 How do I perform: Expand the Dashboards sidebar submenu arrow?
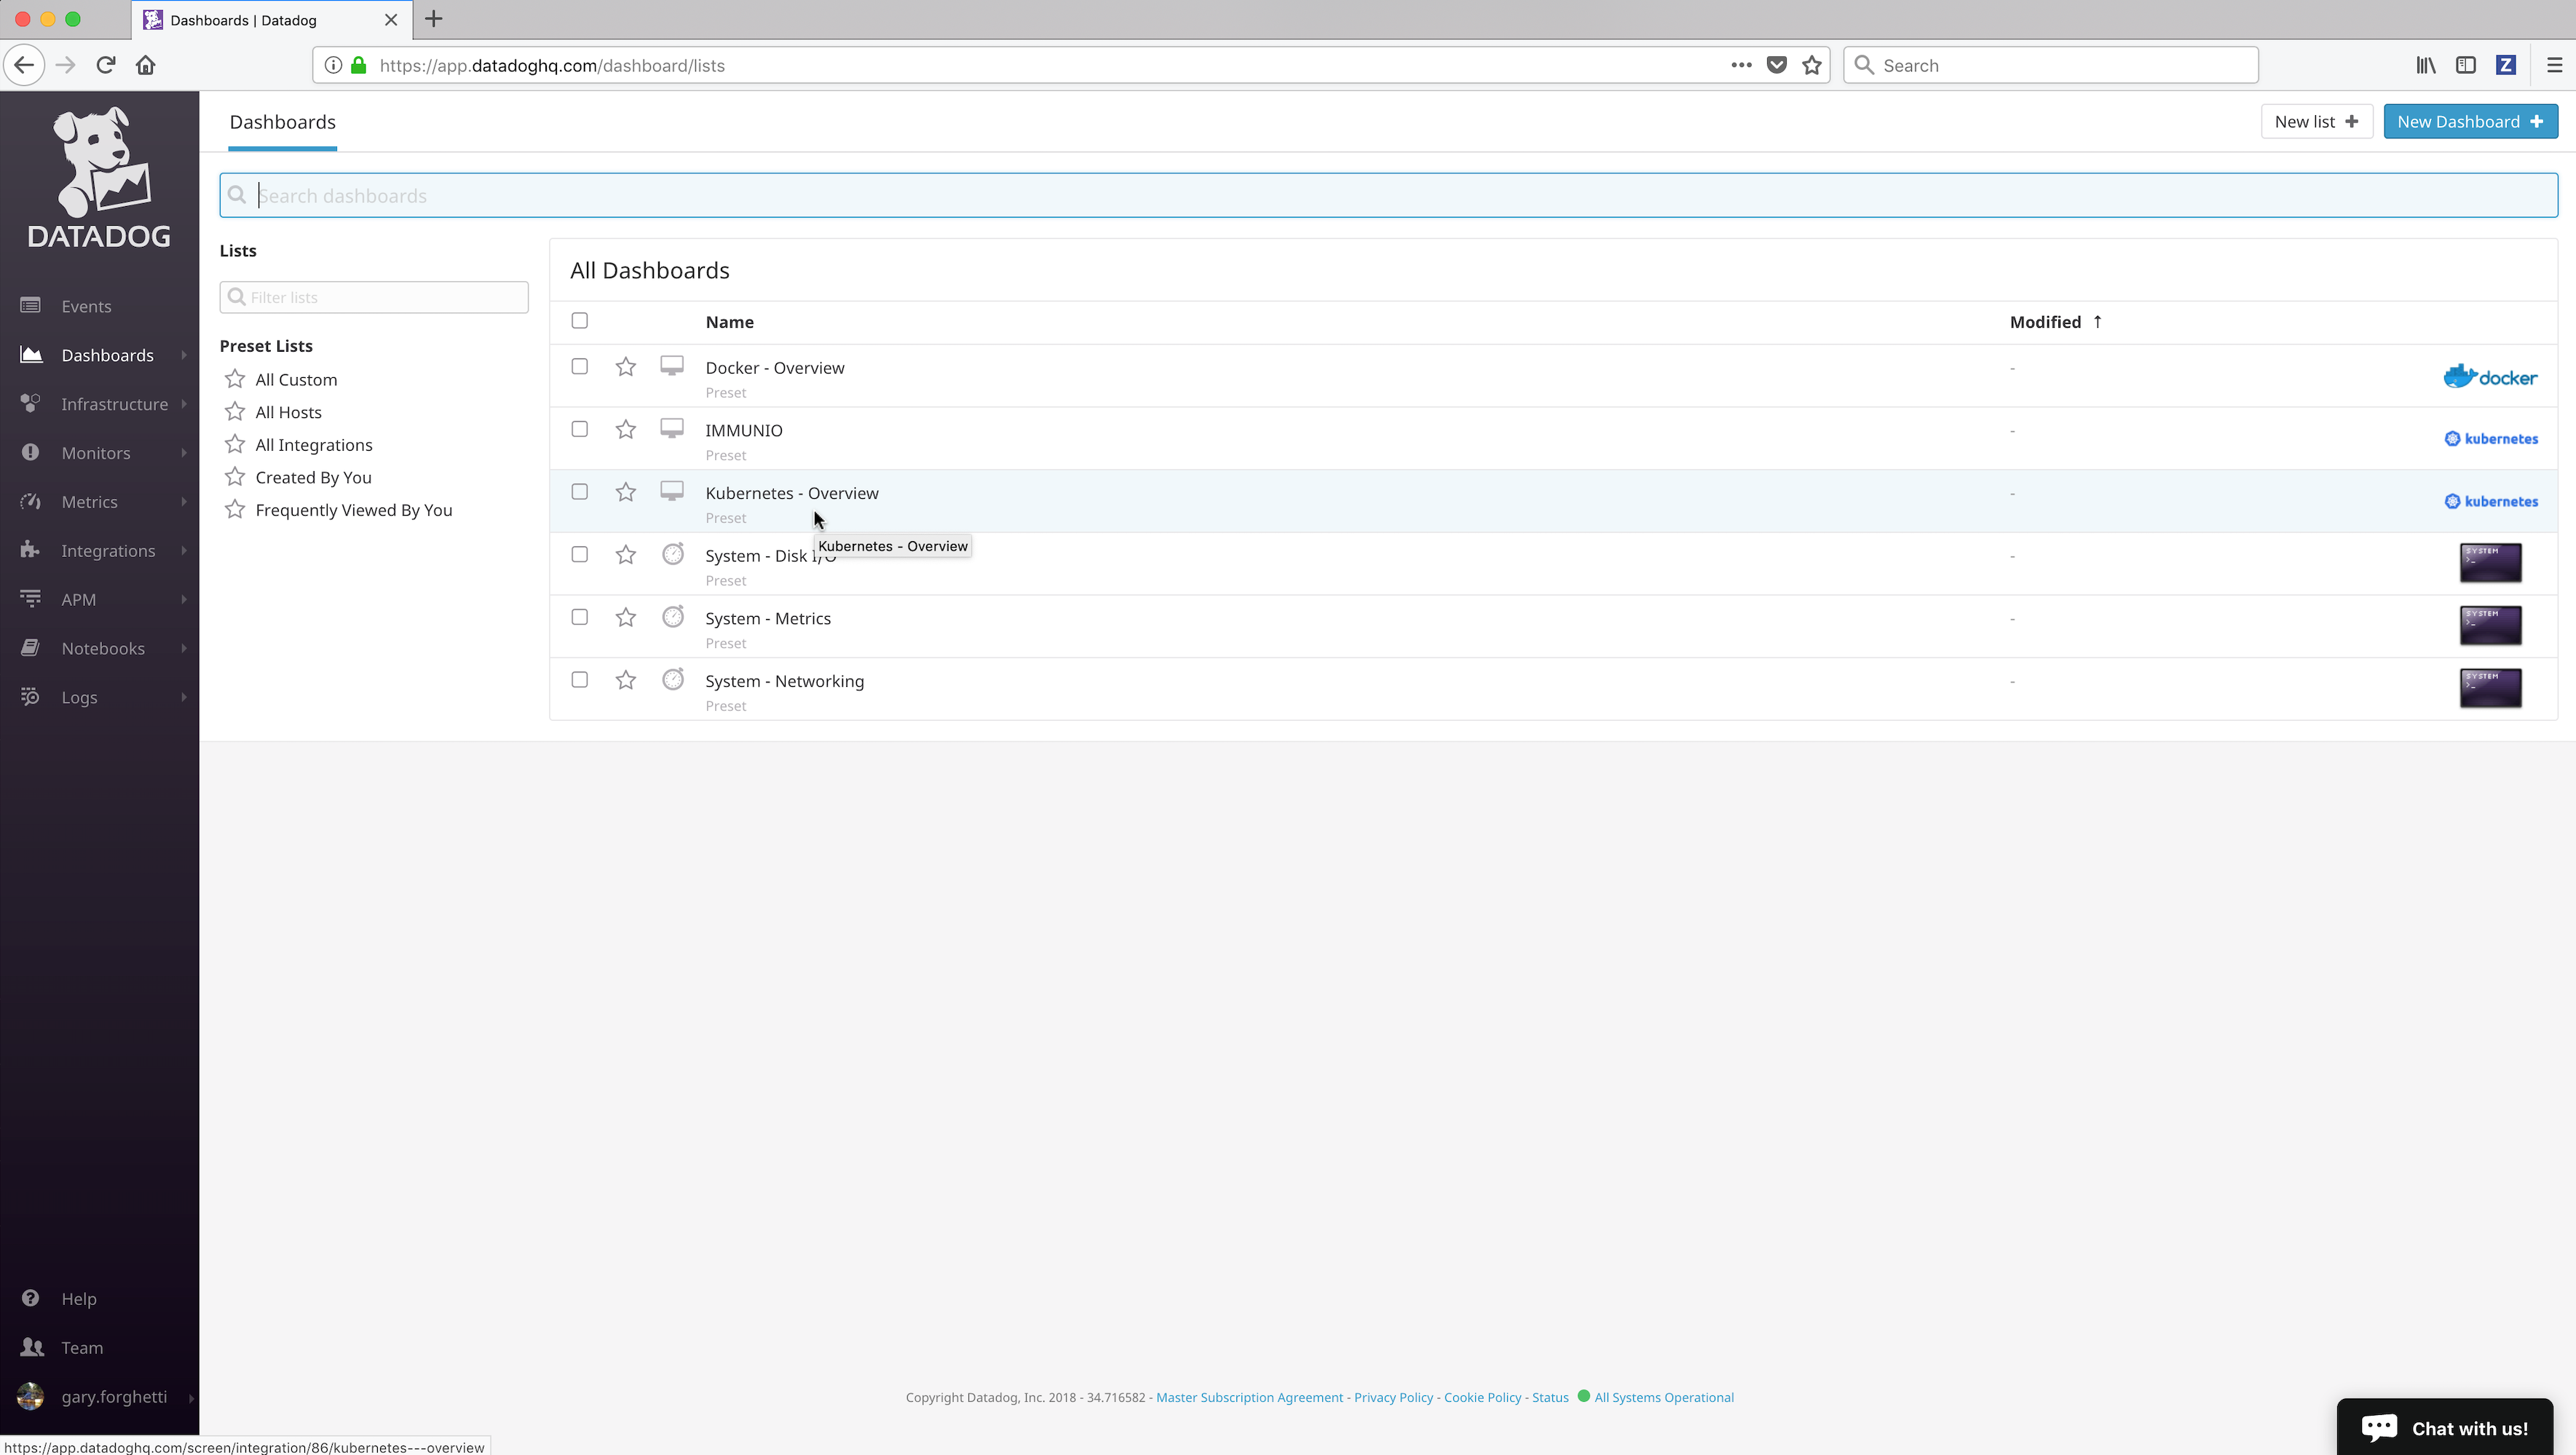(184, 355)
